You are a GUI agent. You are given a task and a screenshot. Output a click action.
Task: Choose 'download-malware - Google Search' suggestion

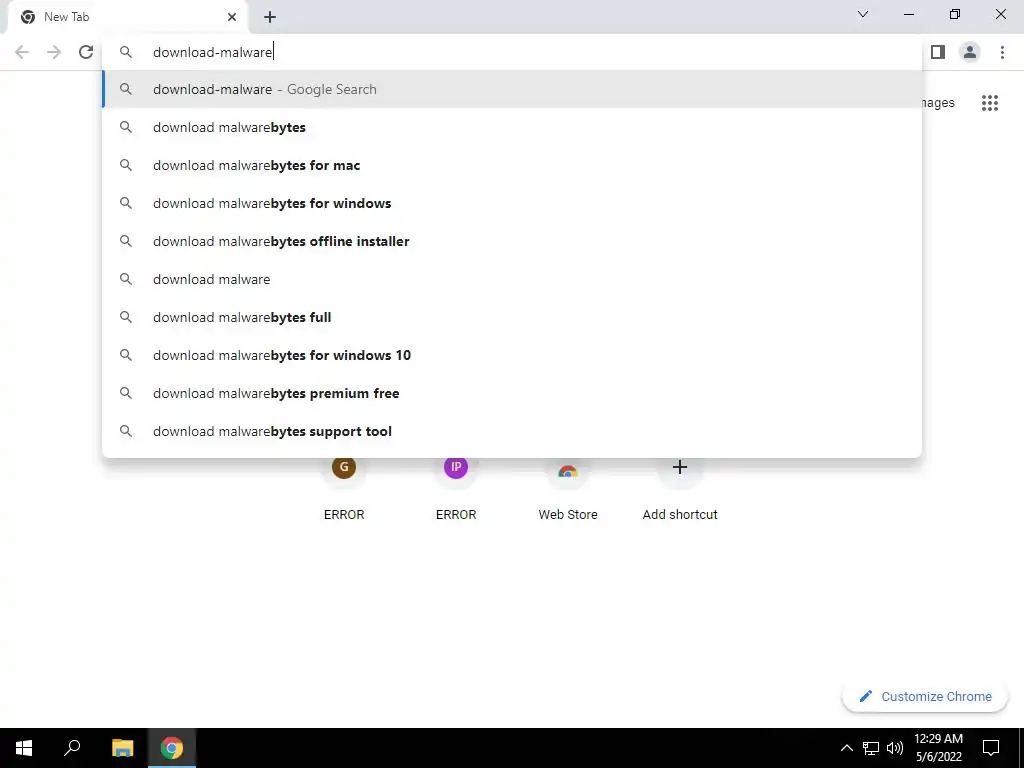512,89
